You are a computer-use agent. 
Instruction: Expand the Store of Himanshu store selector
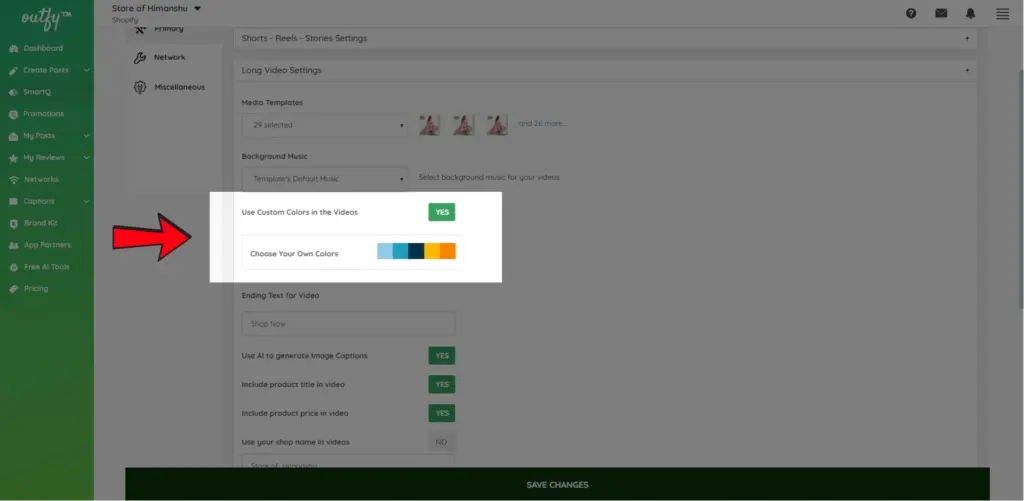(157, 9)
